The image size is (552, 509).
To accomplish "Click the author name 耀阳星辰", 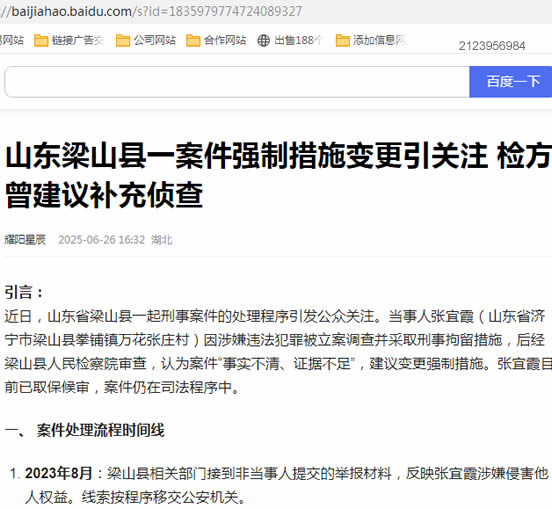I will tap(25, 240).
